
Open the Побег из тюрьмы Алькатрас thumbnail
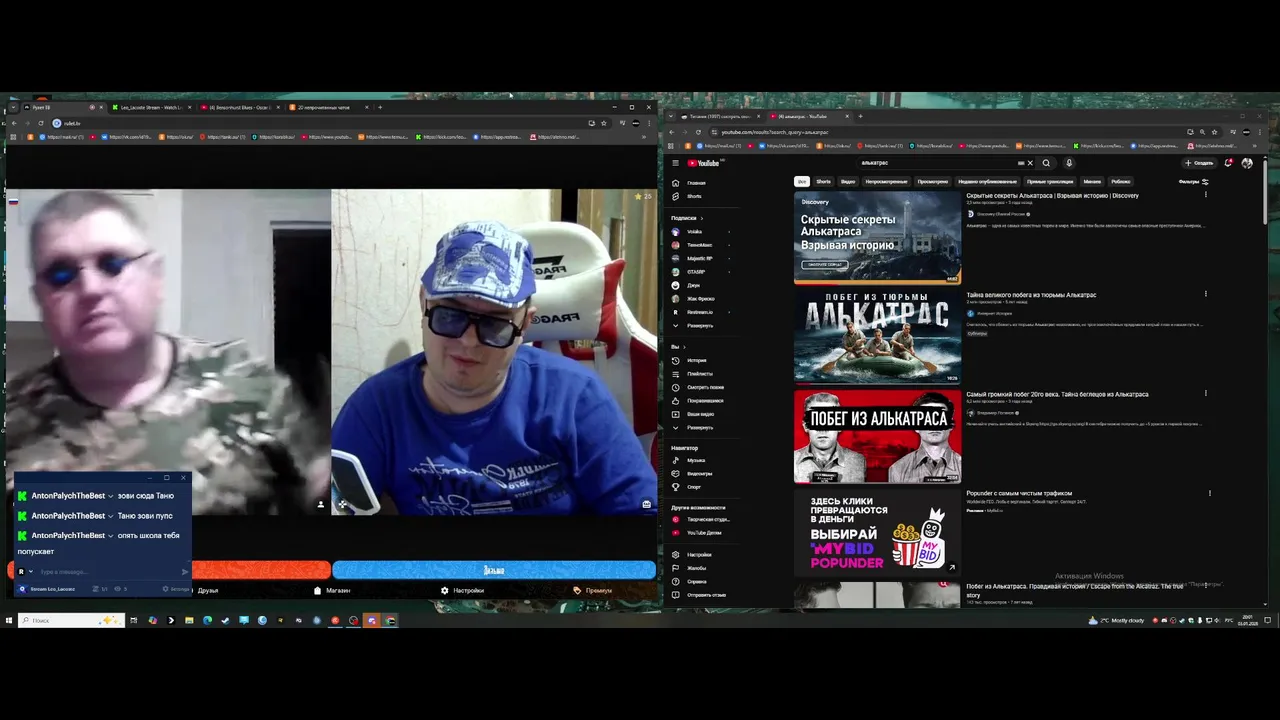[877, 336]
